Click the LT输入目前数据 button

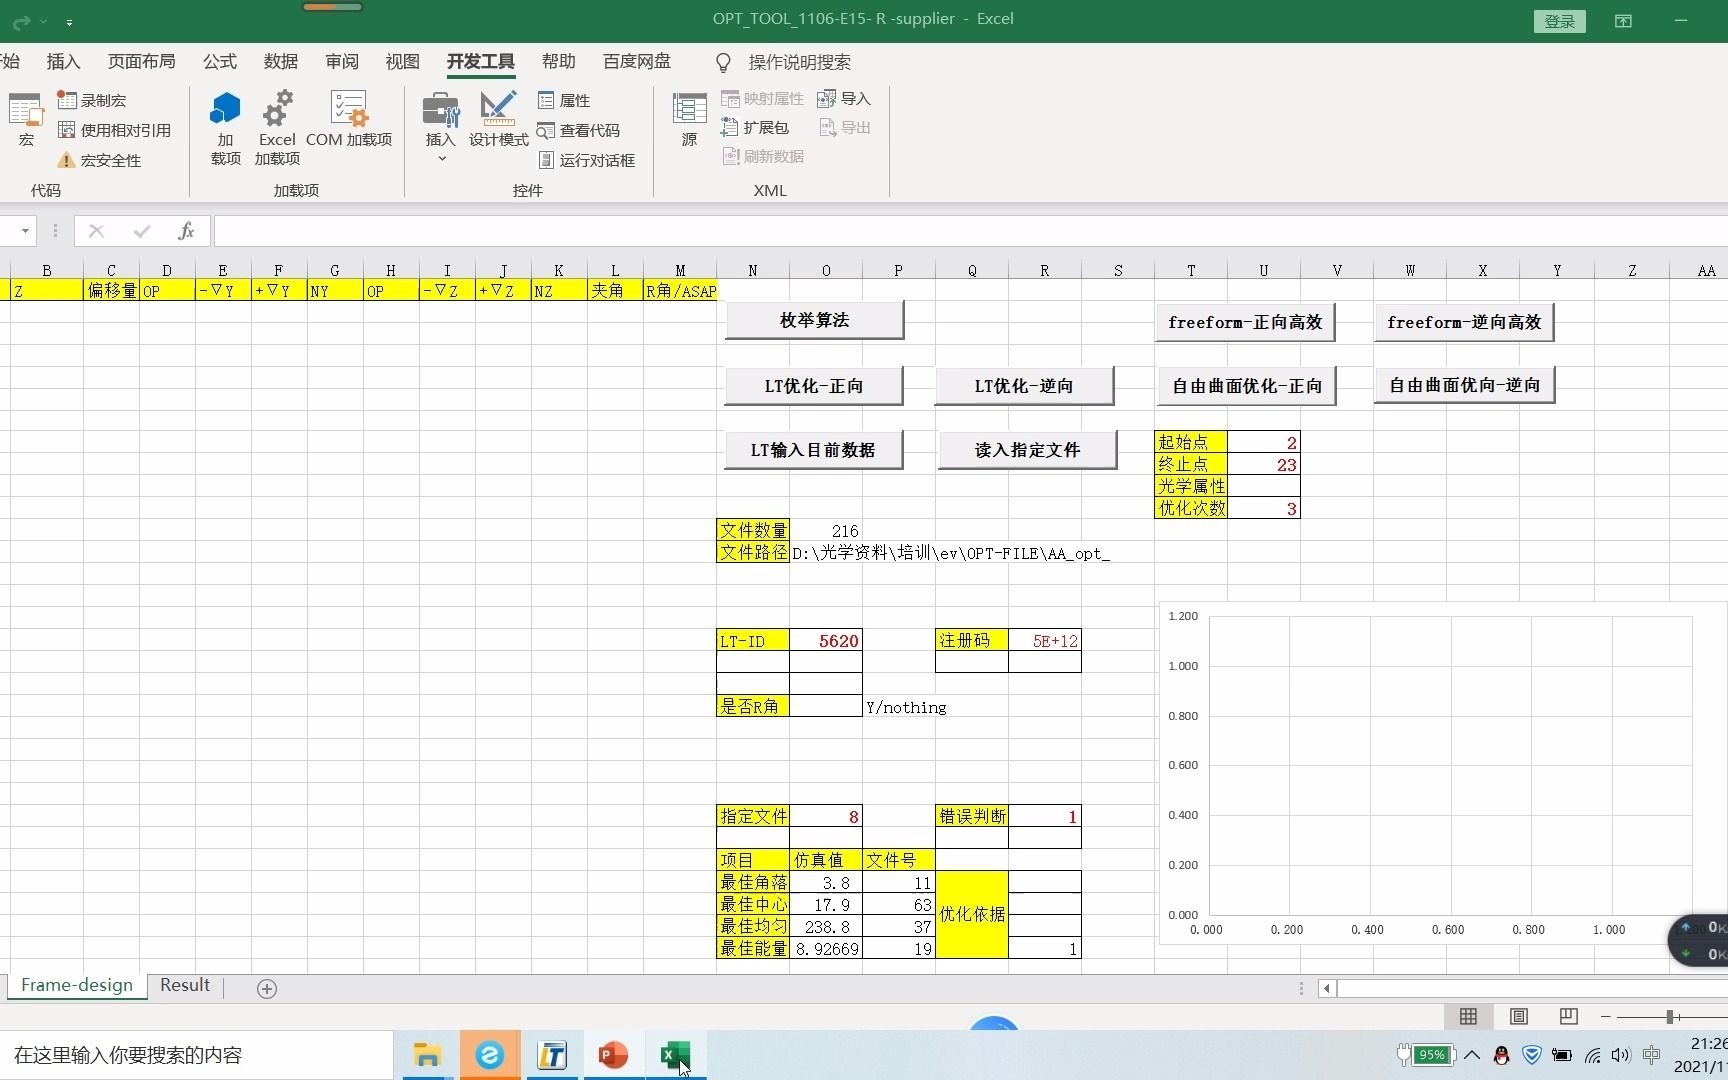[x=813, y=450]
